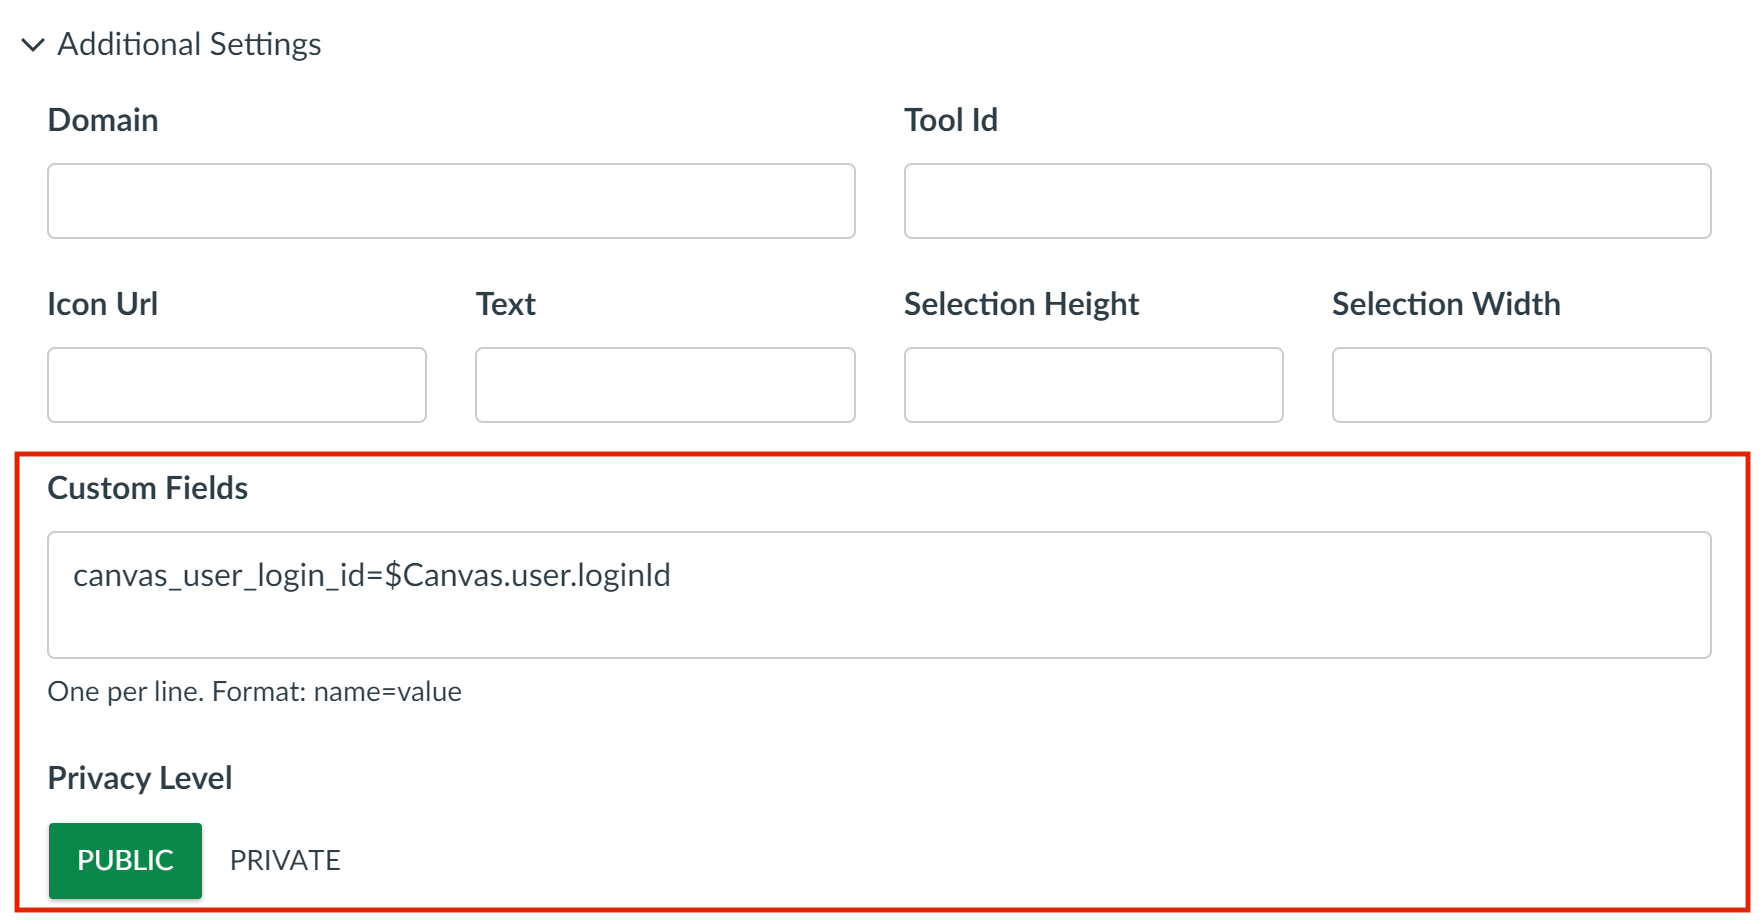The width and height of the screenshot is (1761, 920).
Task: Focus the Selection Width input
Action: 1521,385
